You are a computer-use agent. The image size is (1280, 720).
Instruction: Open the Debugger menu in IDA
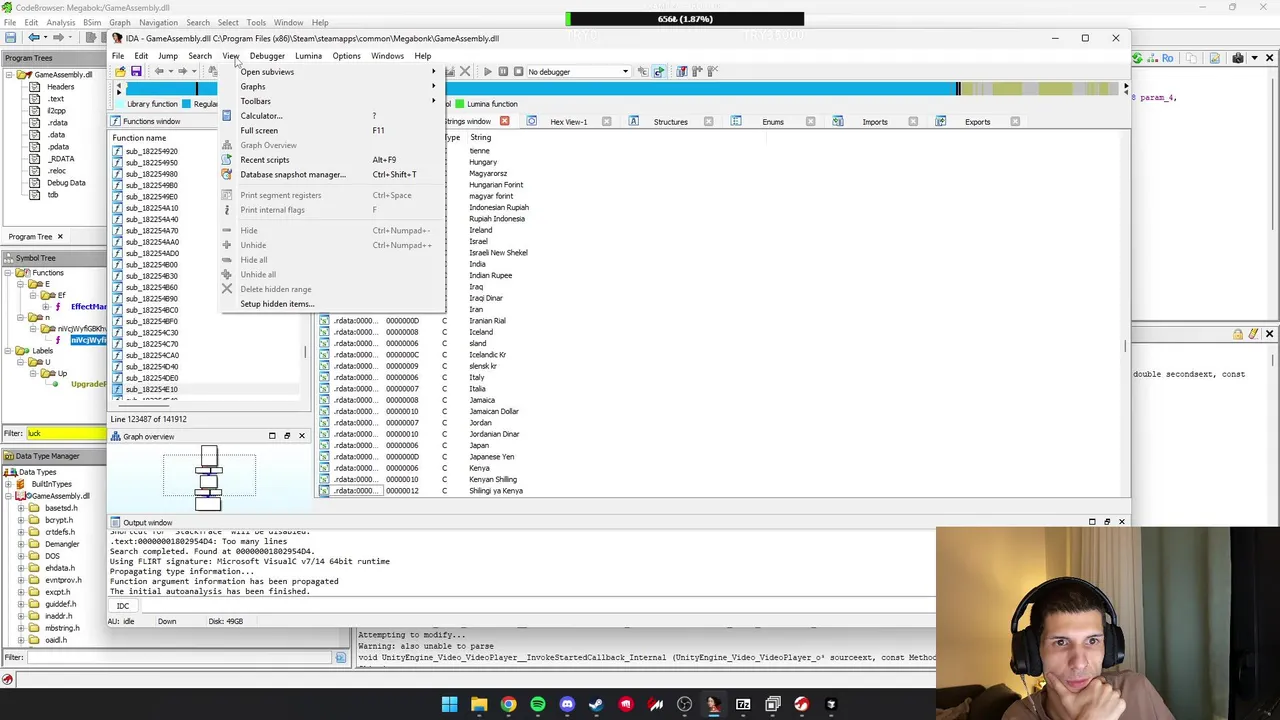[x=267, y=56]
